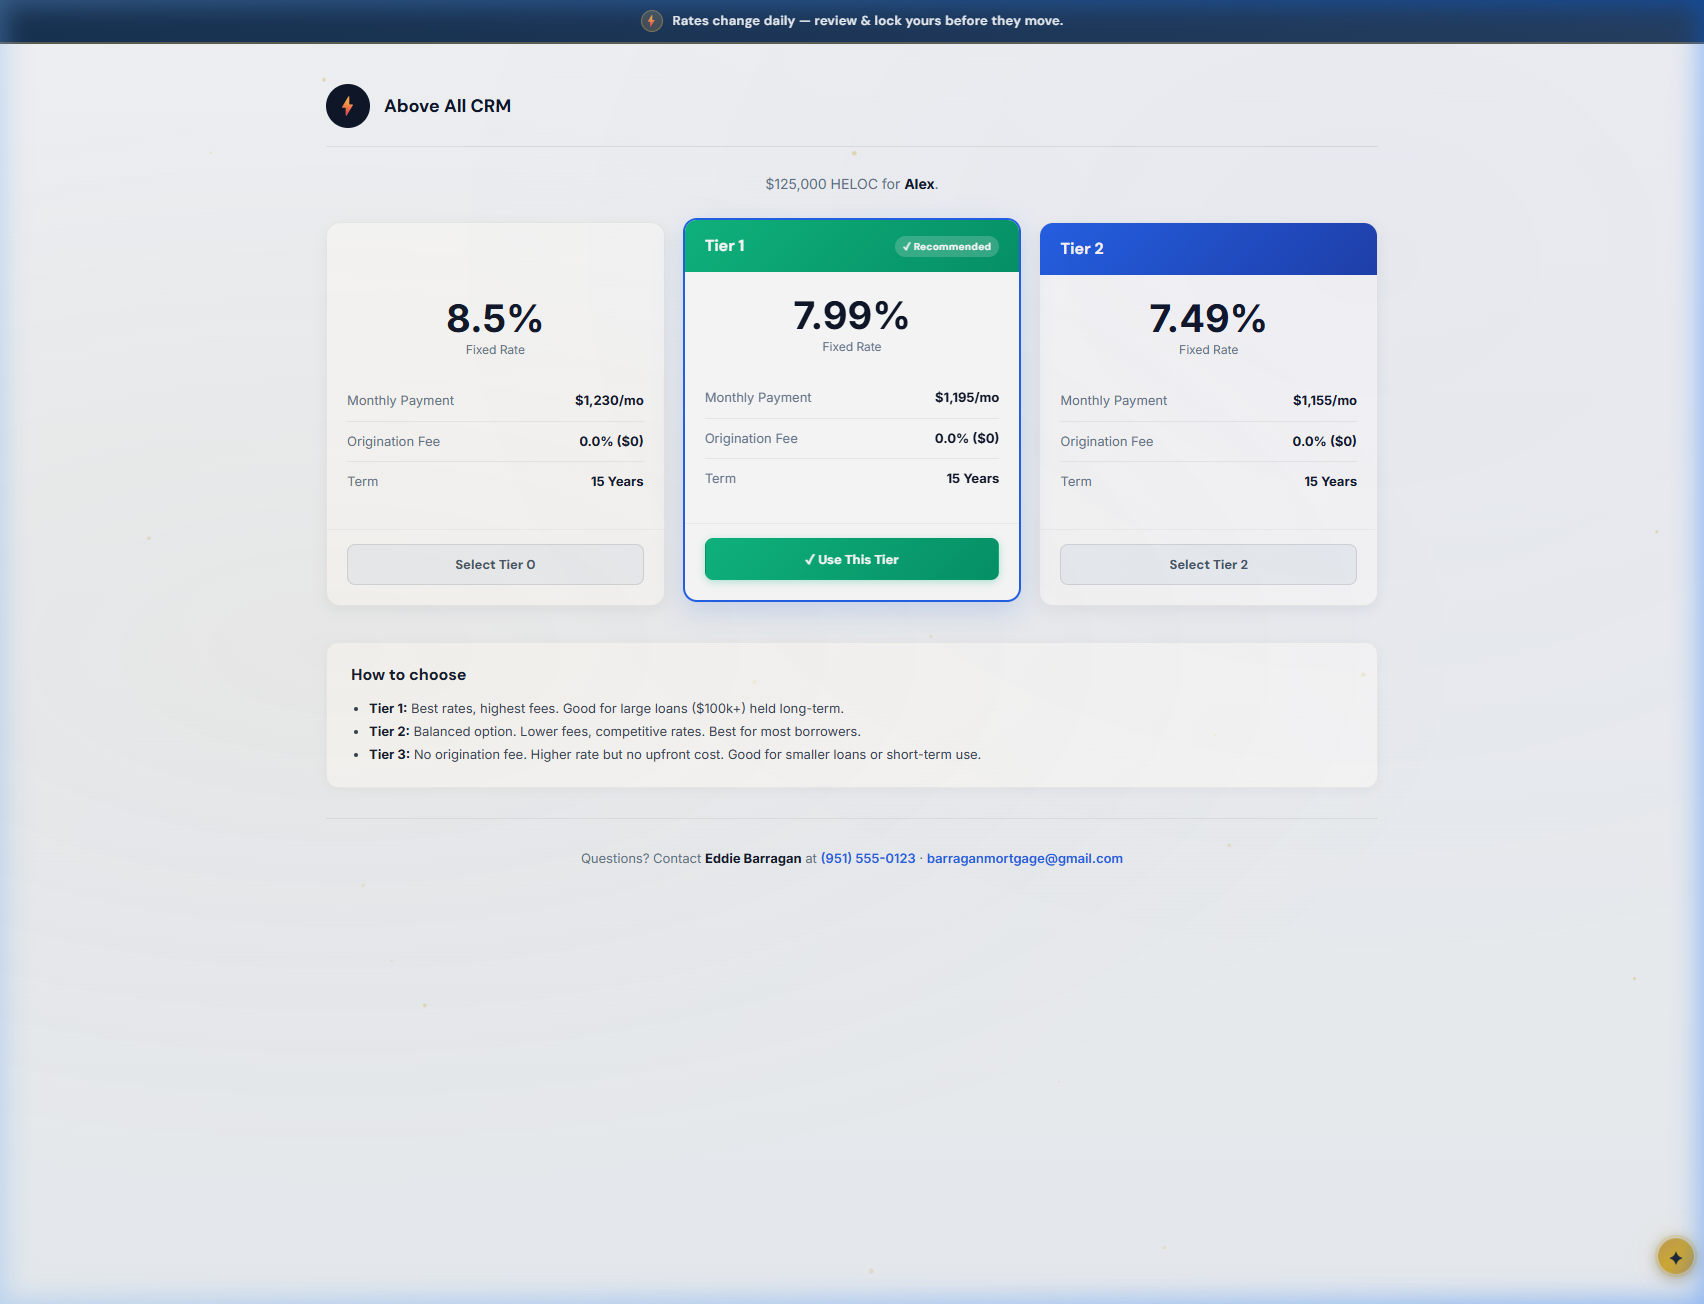1704x1304 pixels.
Task: Call phone number (951) 555-0123
Action: point(868,858)
